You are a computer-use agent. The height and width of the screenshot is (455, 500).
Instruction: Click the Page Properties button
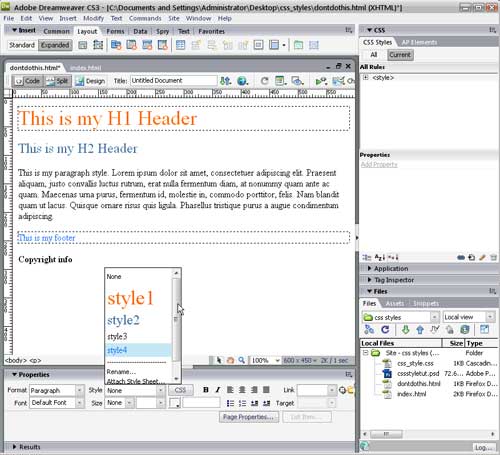pyautogui.click(x=249, y=417)
